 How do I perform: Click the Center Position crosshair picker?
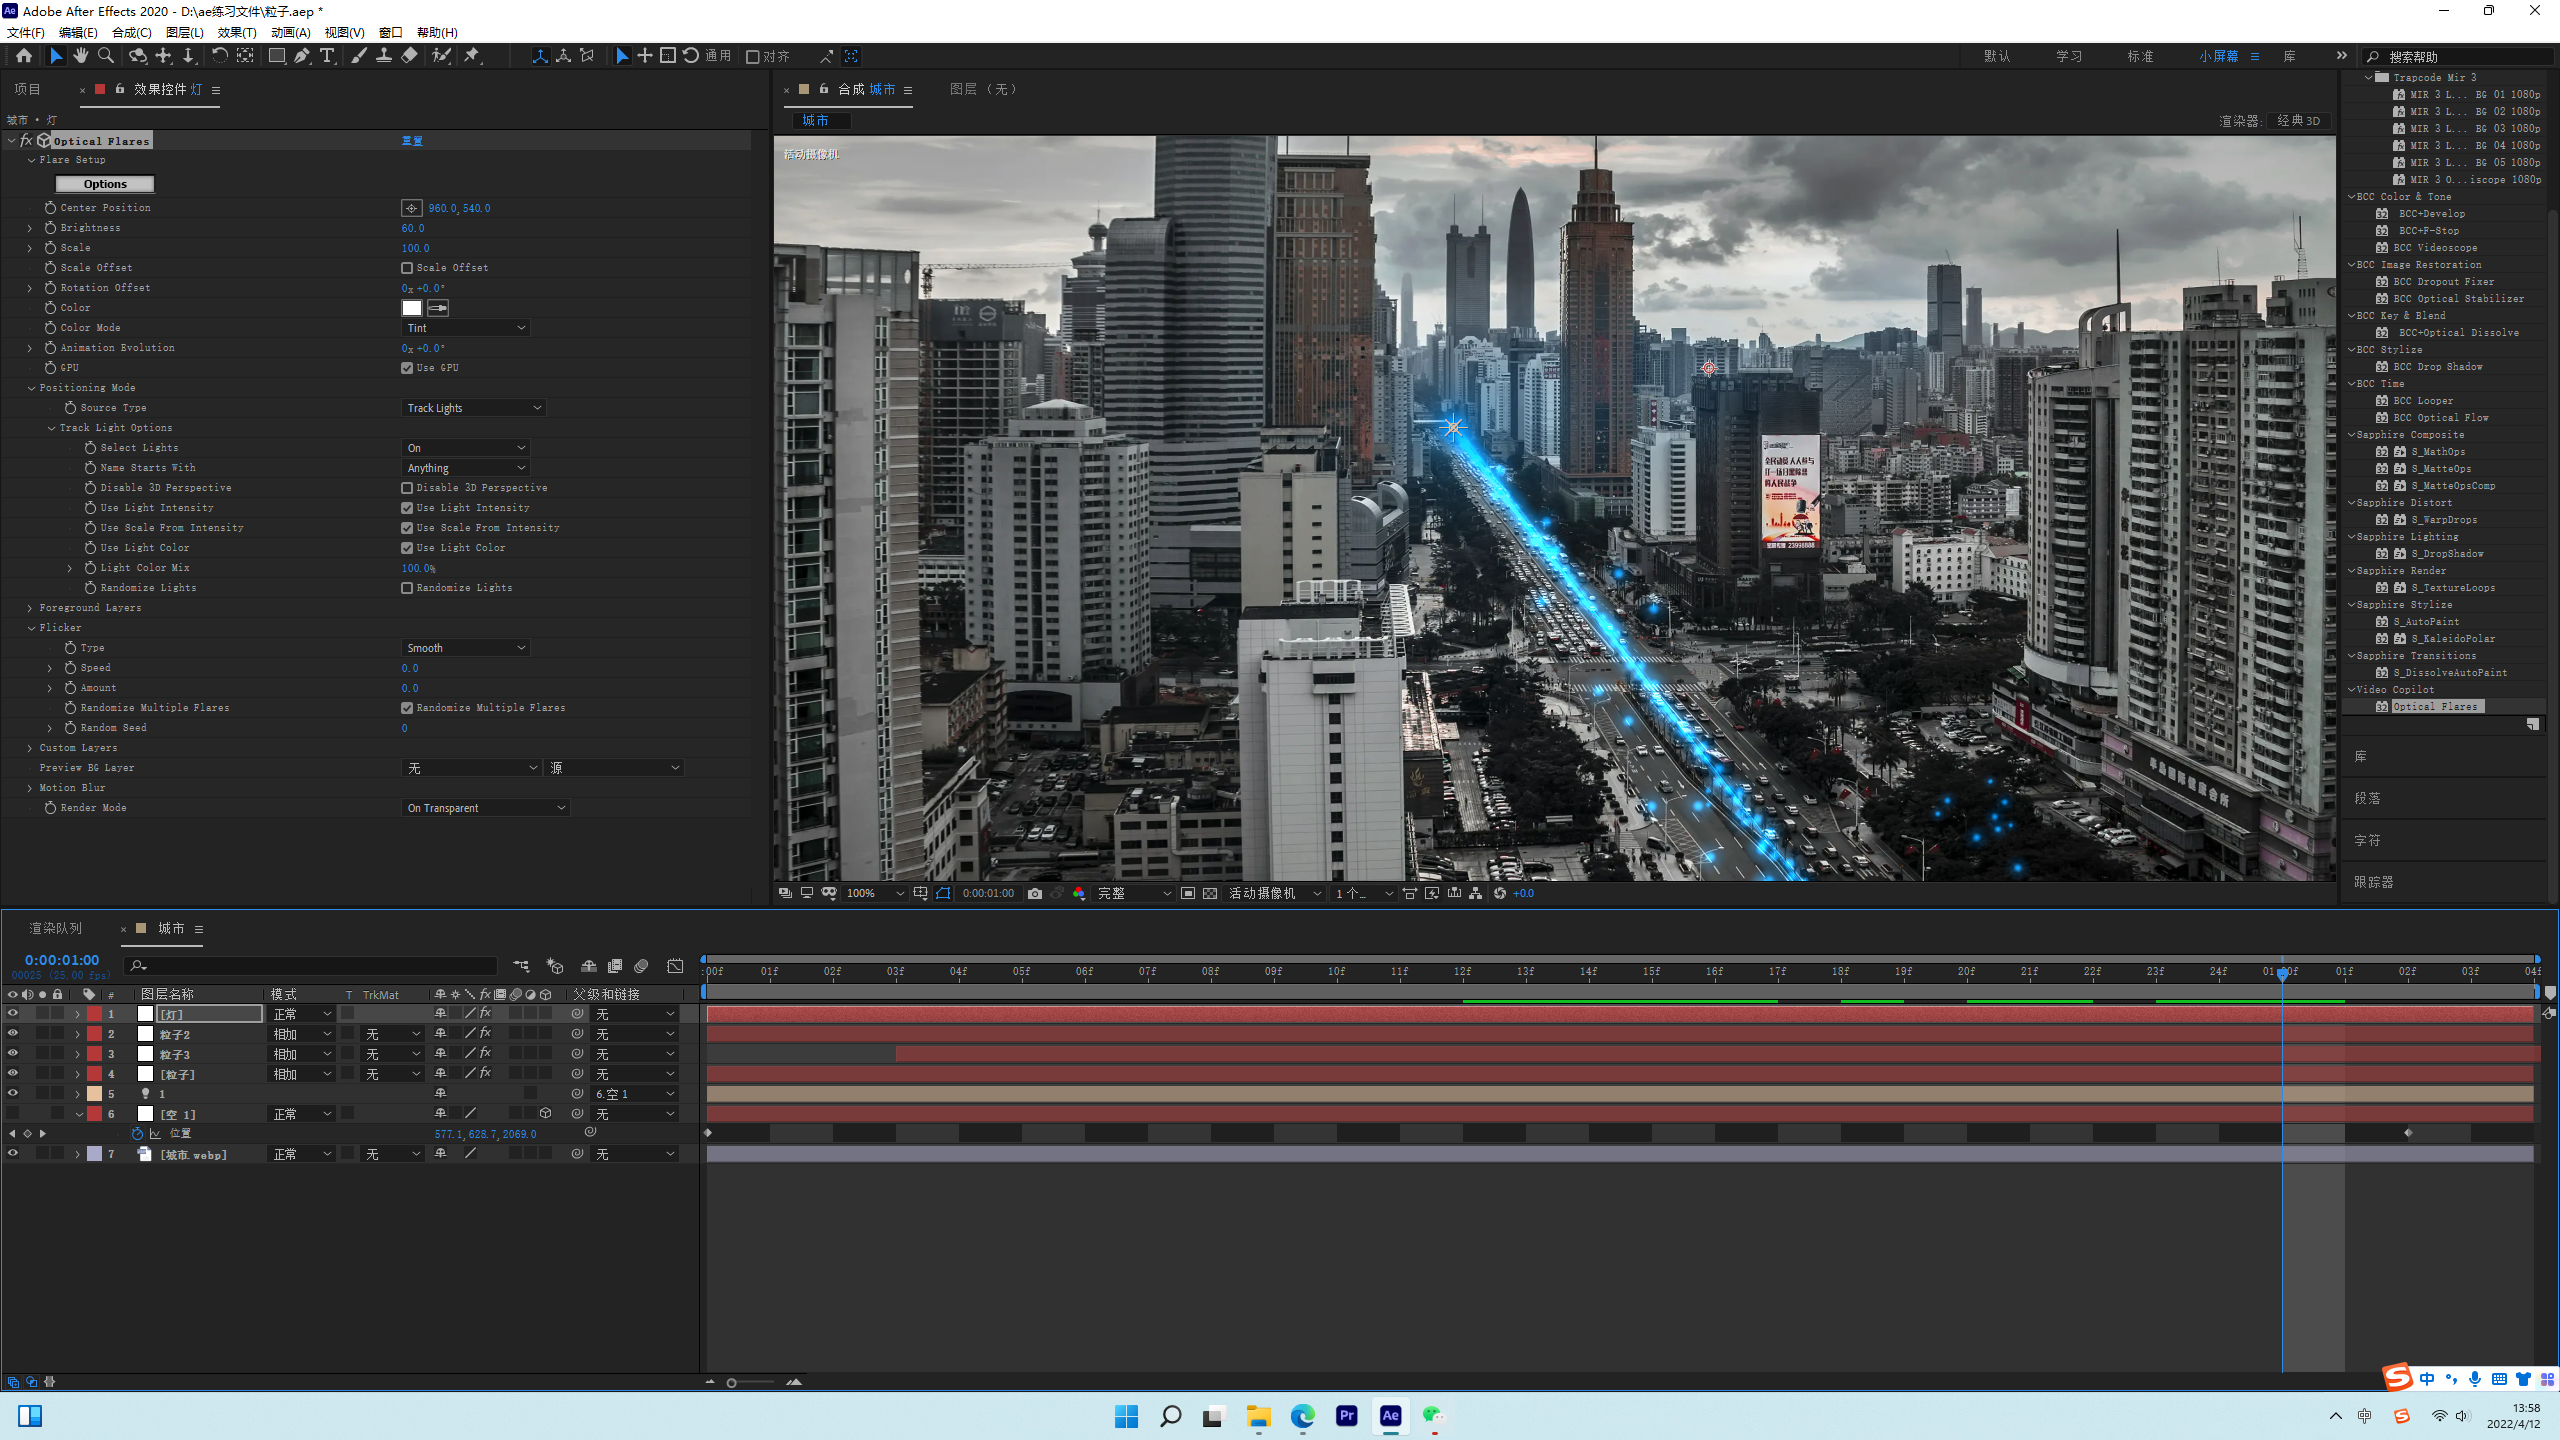click(x=411, y=208)
